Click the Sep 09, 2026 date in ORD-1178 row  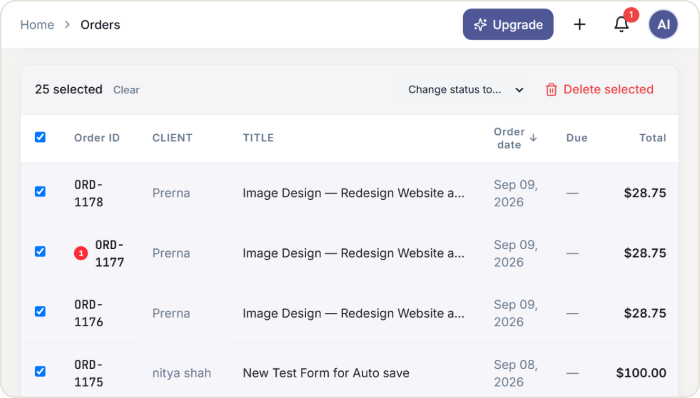tap(516, 193)
